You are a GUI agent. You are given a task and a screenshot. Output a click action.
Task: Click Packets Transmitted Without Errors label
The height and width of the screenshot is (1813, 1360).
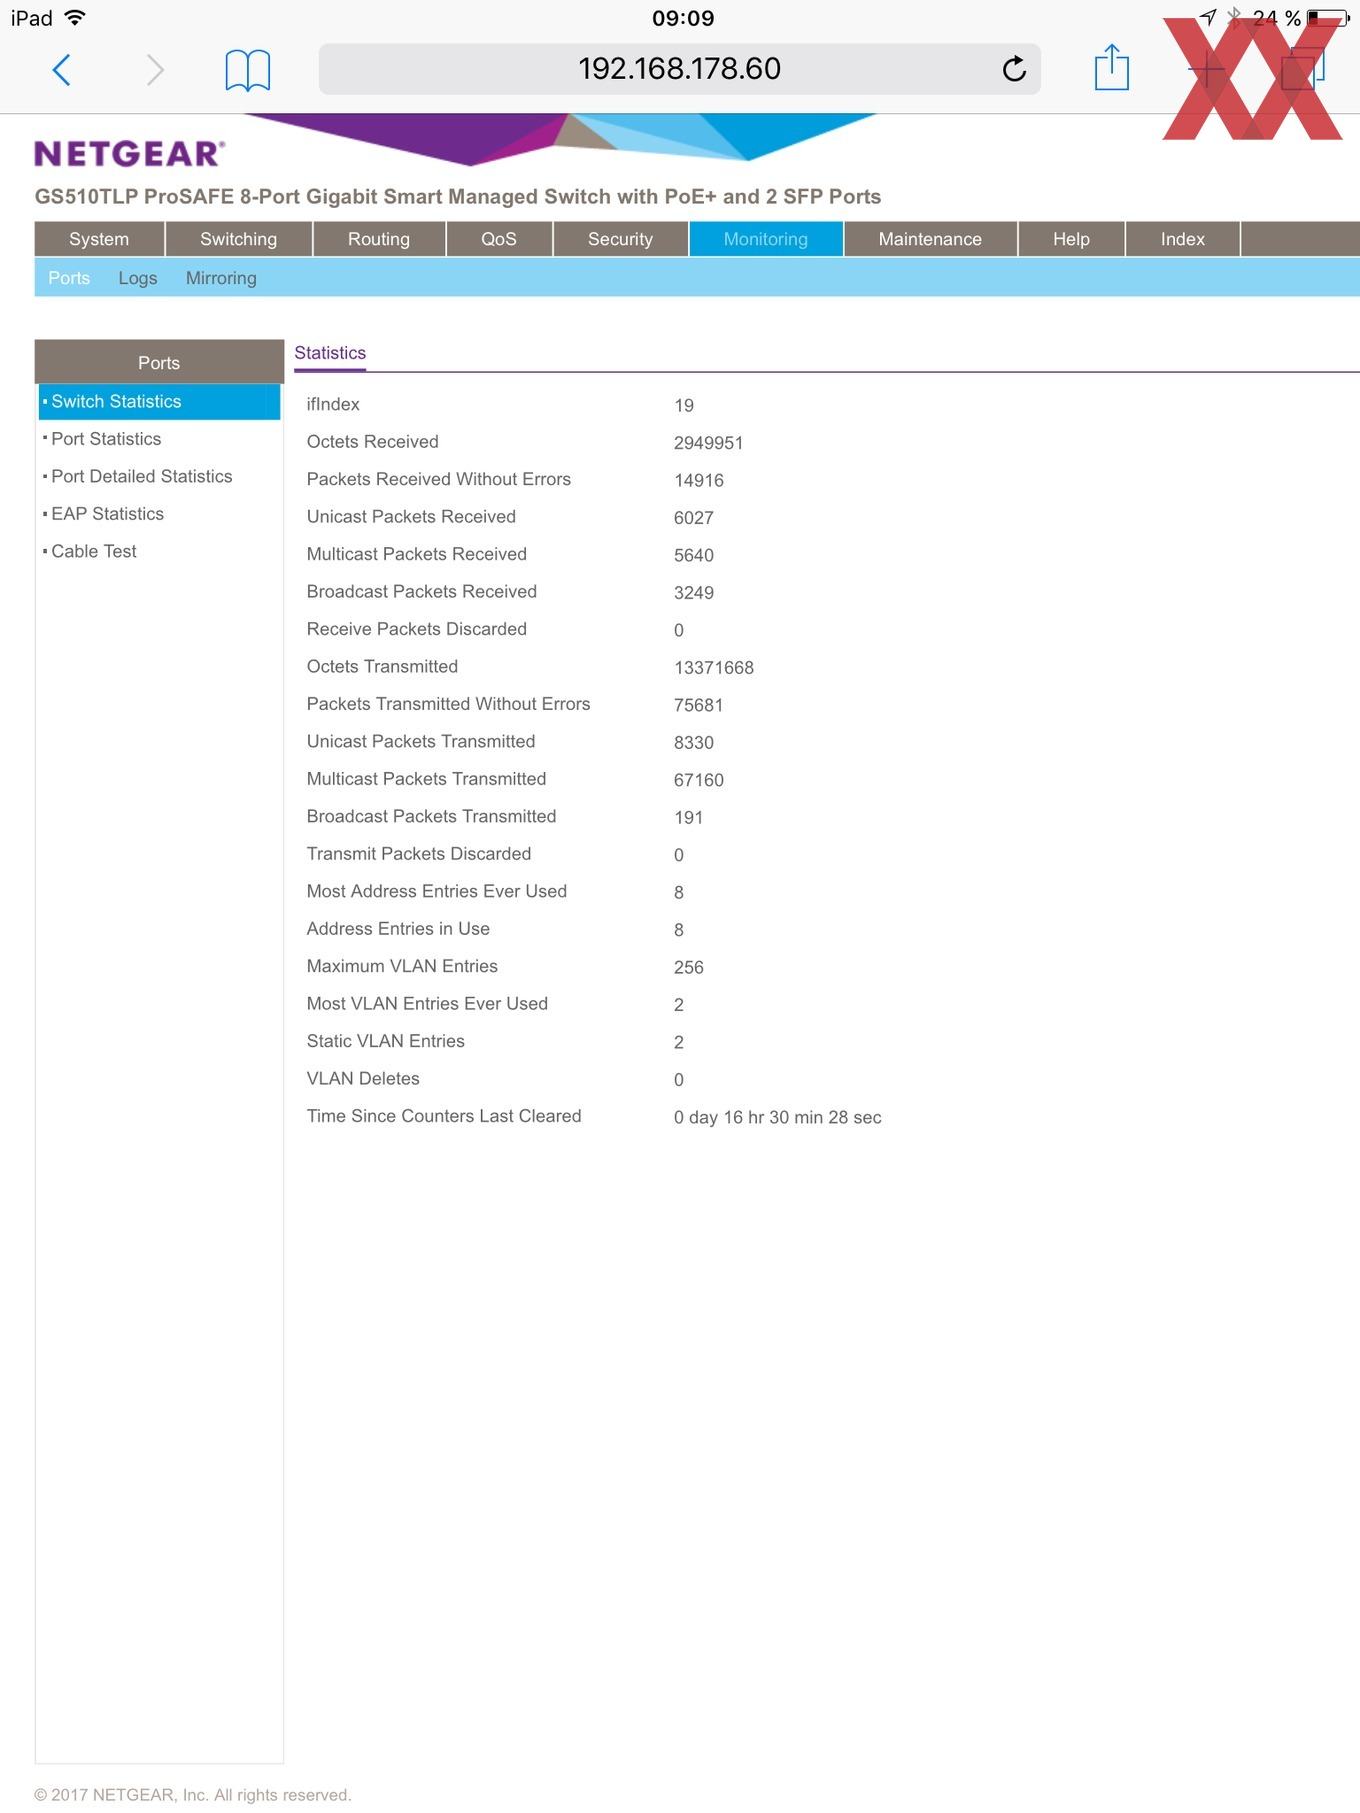point(448,704)
